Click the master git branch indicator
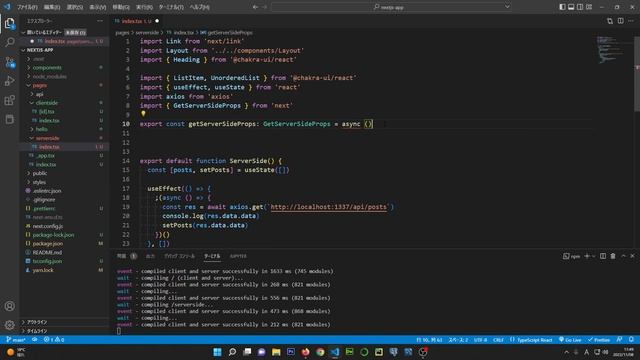 point(16,340)
